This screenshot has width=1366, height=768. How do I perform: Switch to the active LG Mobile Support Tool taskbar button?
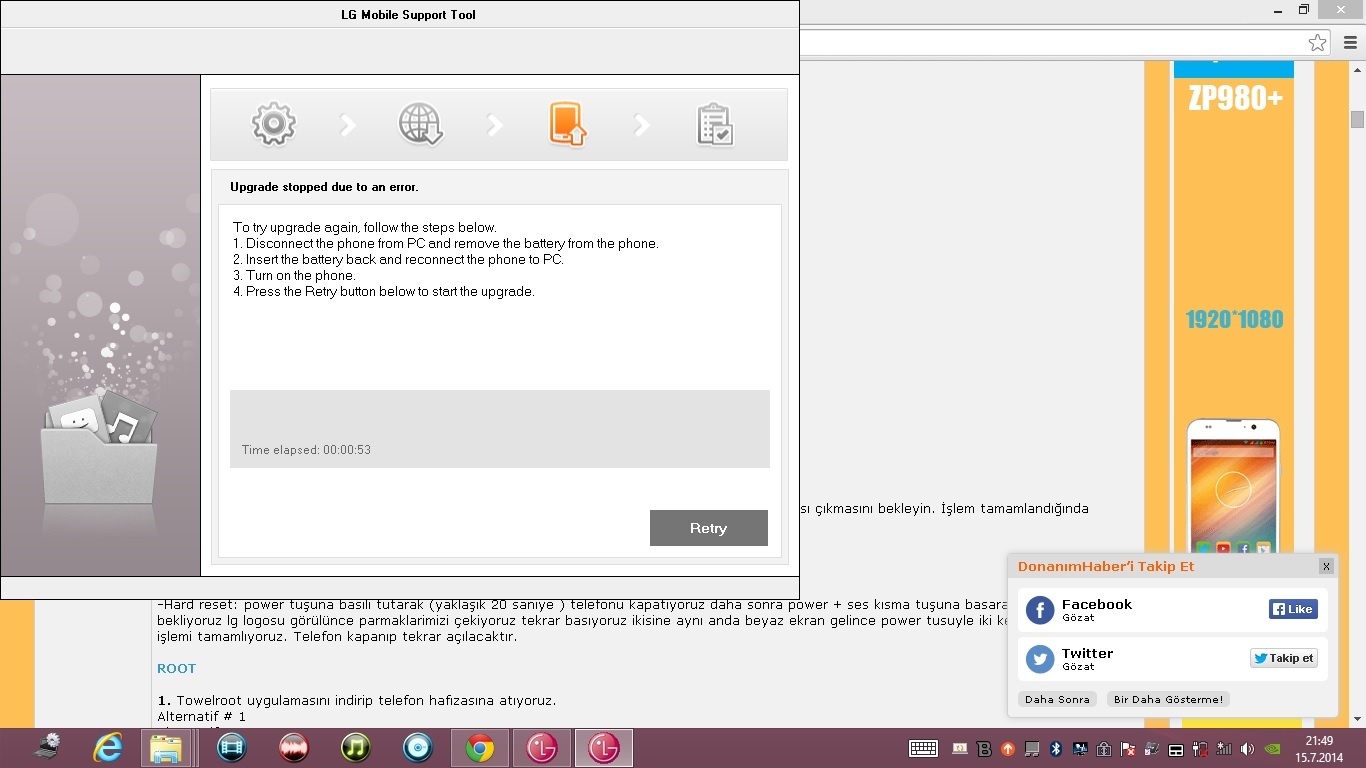click(x=604, y=748)
